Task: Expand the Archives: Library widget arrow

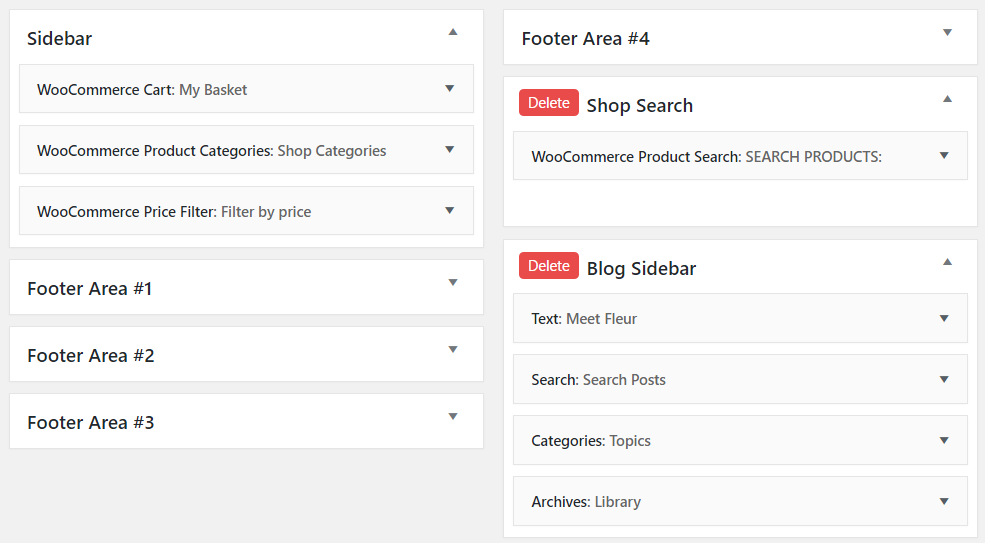Action: (943, 502)
